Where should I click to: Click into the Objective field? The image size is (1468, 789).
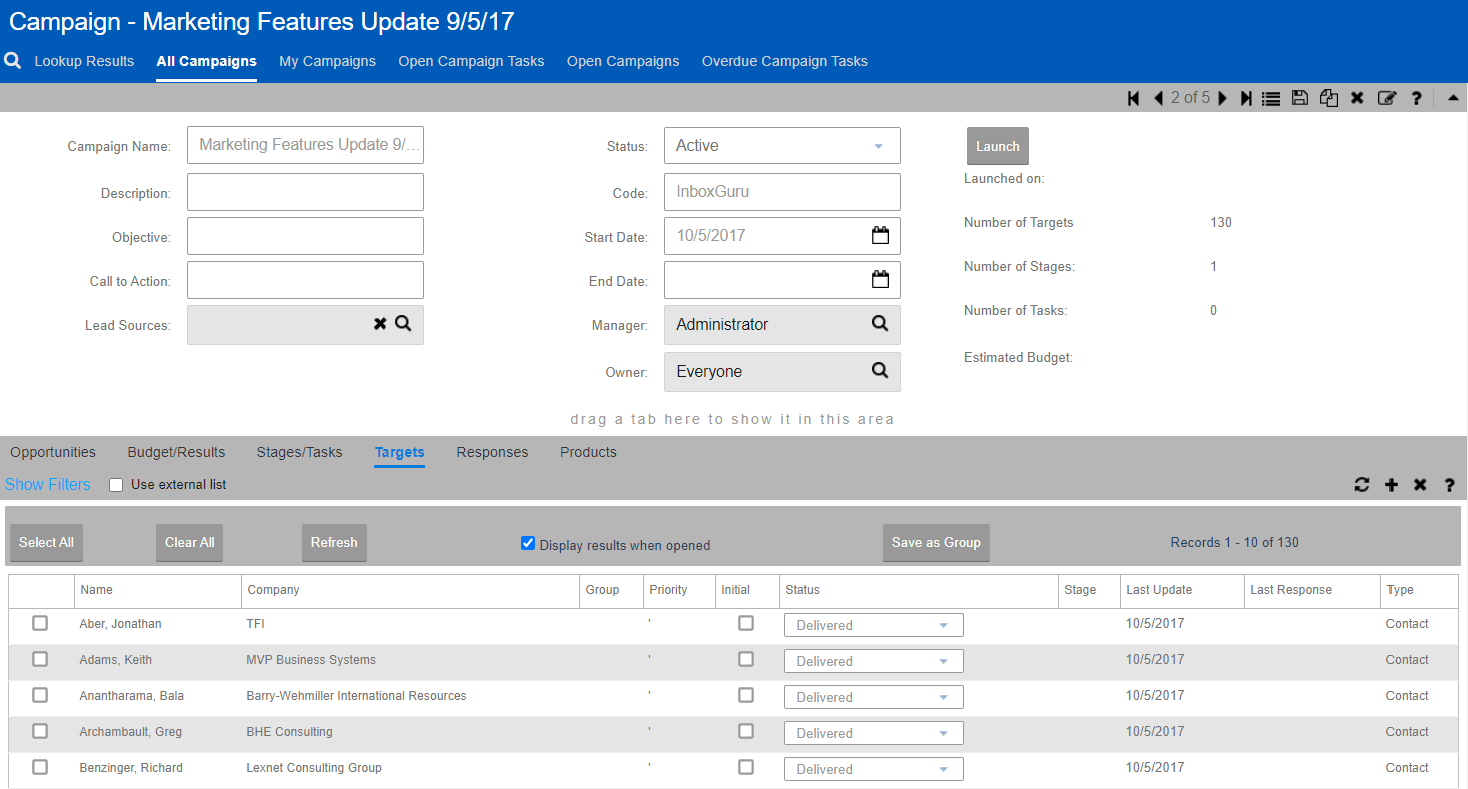[305, 236]
